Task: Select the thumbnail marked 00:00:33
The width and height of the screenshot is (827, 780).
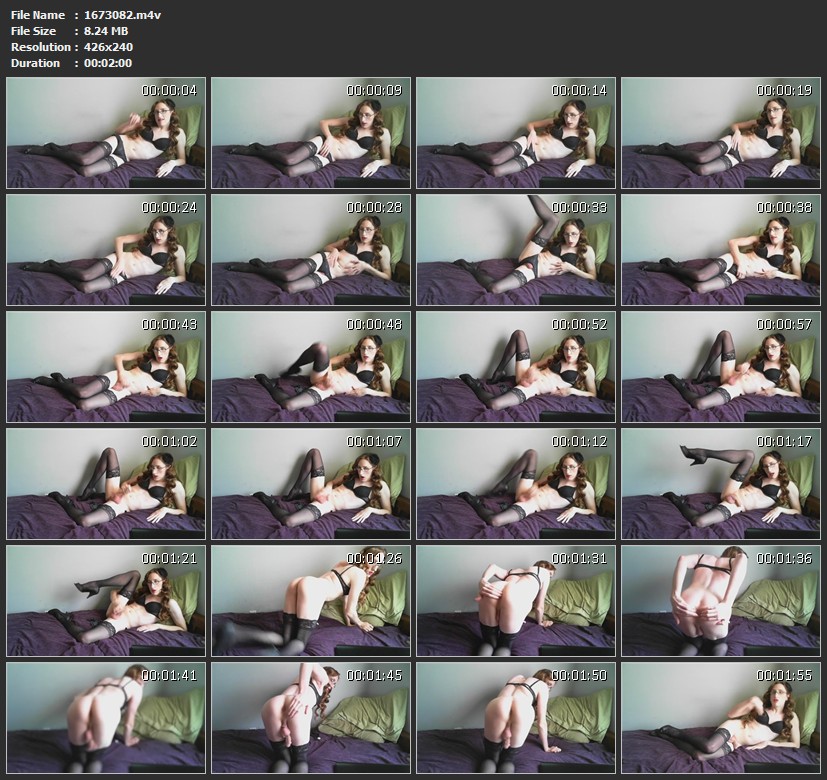Action: (516, 250)
